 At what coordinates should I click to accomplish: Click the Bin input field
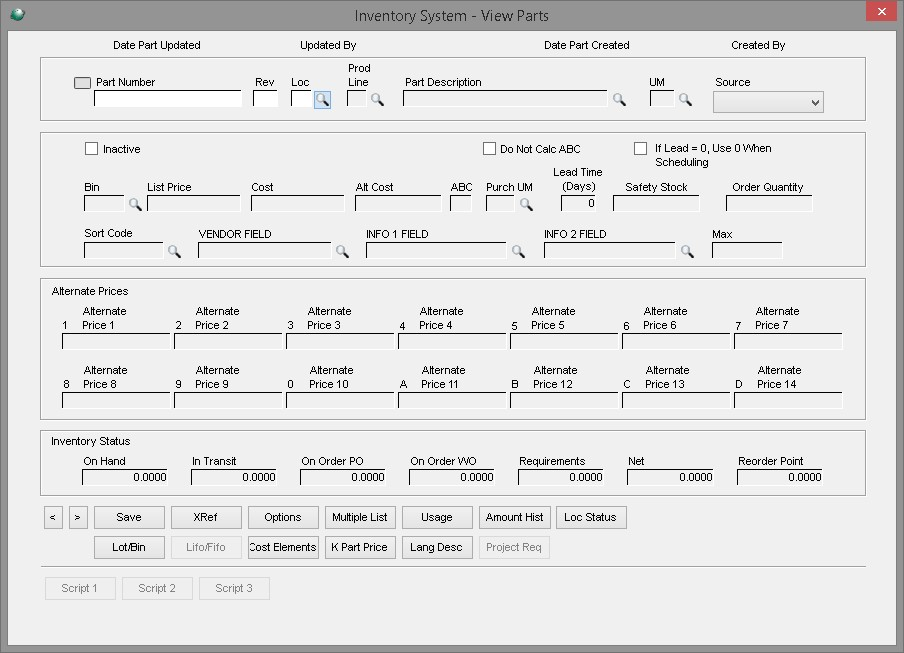click(104, 203)
